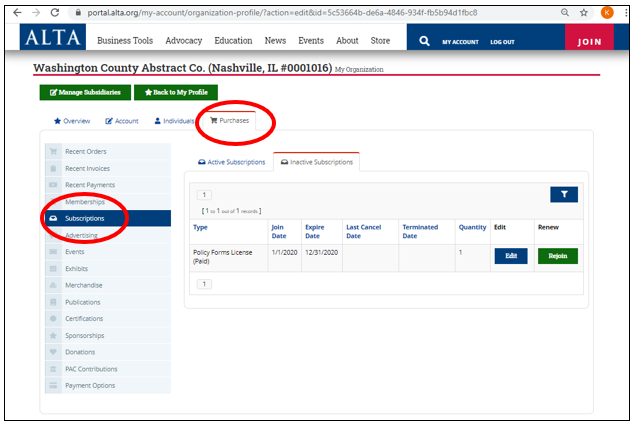Screen dimensions: 634x427
Task: Click the icon beside Exhibits
Action: [x=53, y=268]
